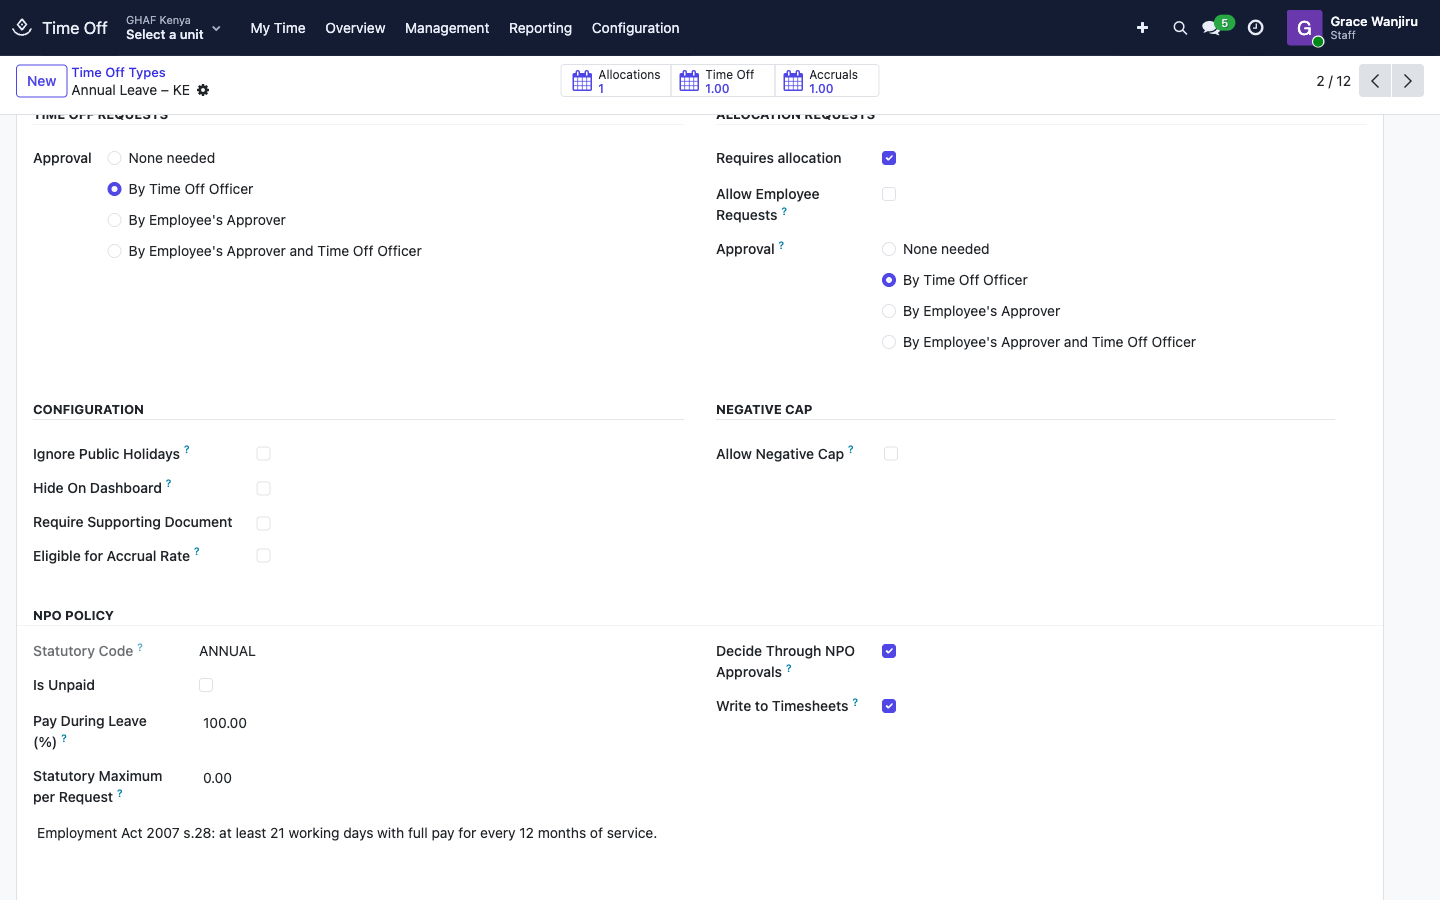Click help tooltip beside Allow Negative Cap

pos(851,450)
